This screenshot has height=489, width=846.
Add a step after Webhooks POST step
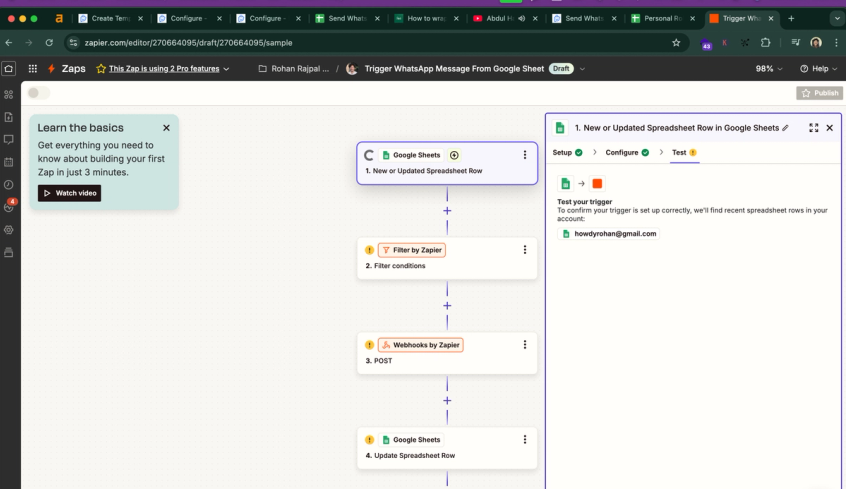point(447,400)
